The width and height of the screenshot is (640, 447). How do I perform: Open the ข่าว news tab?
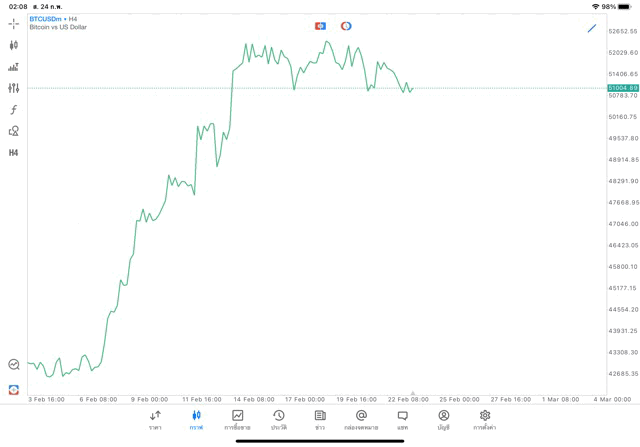click(320, 420)
